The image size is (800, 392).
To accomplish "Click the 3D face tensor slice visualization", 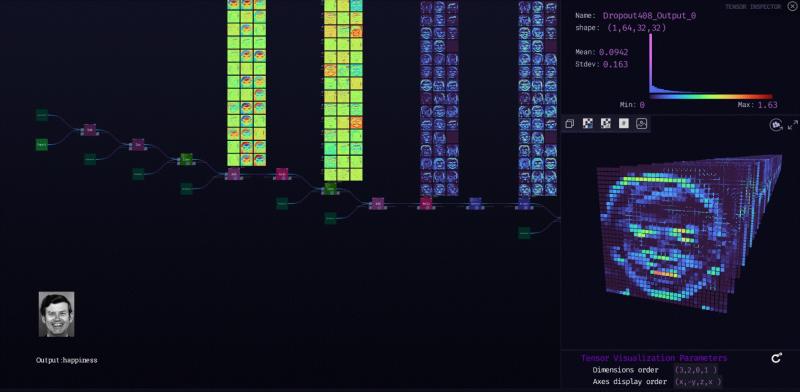I will (x=689, y=232).
